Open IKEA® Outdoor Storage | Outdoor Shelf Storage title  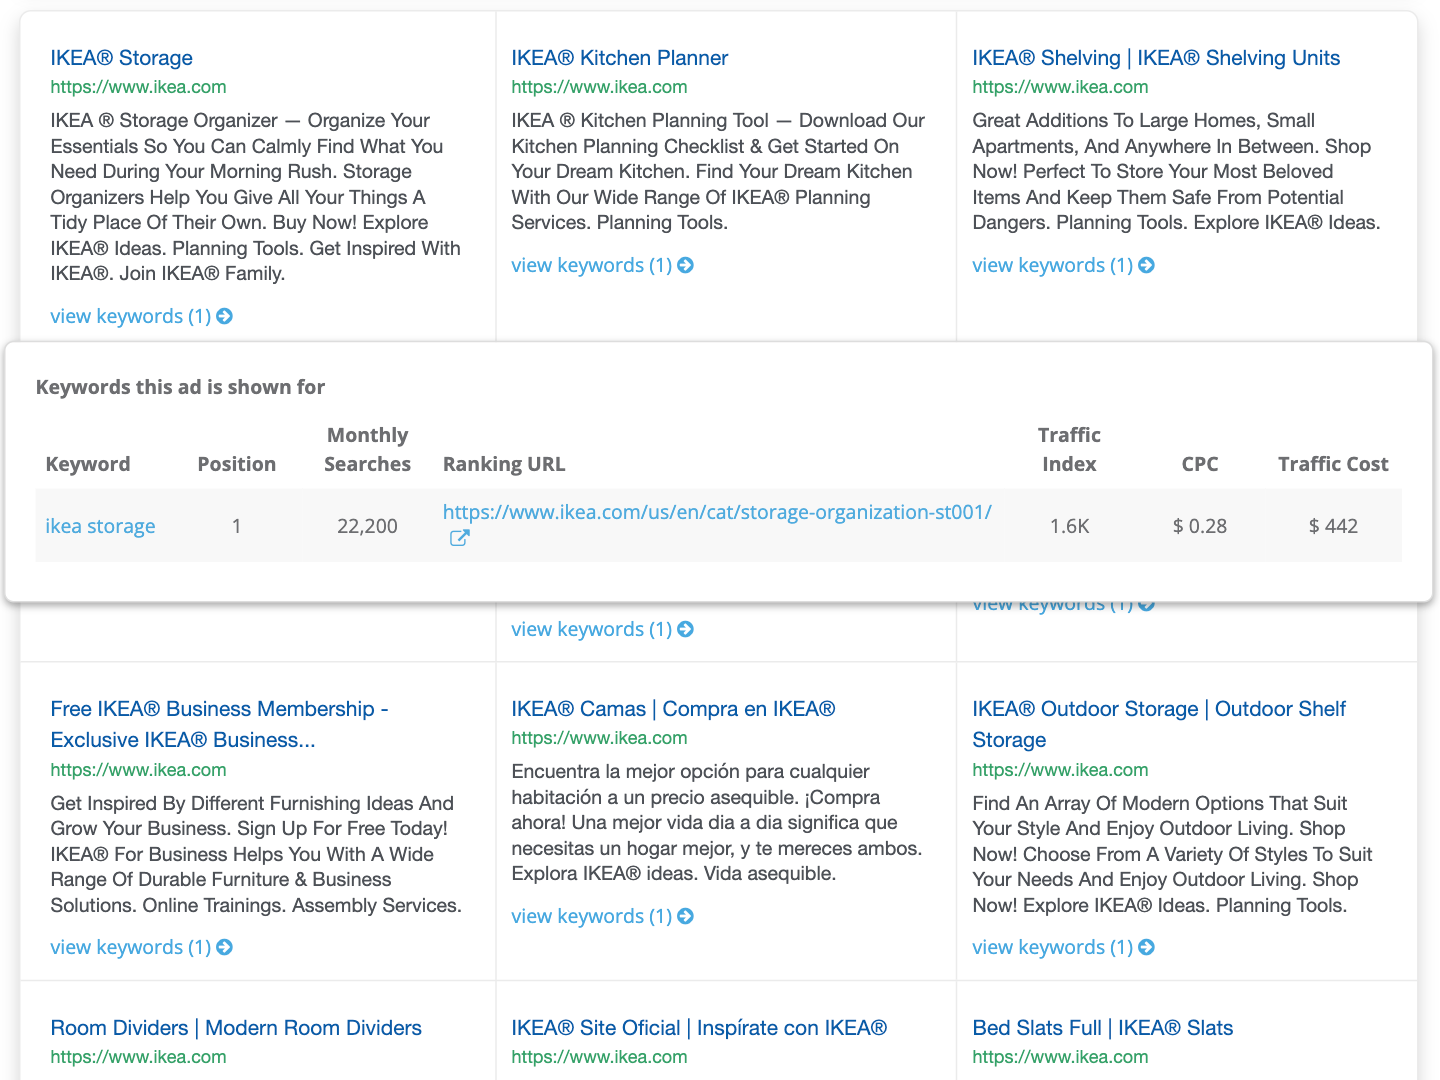(x=1159, y=724)
